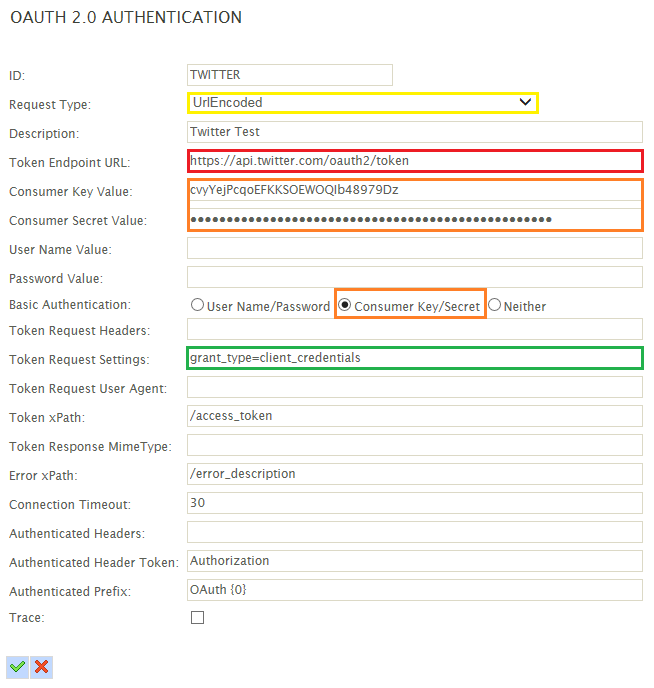This screenshot has height=688, width=654.
Task: Focus the Token Request Settings field
Action: 415,358
